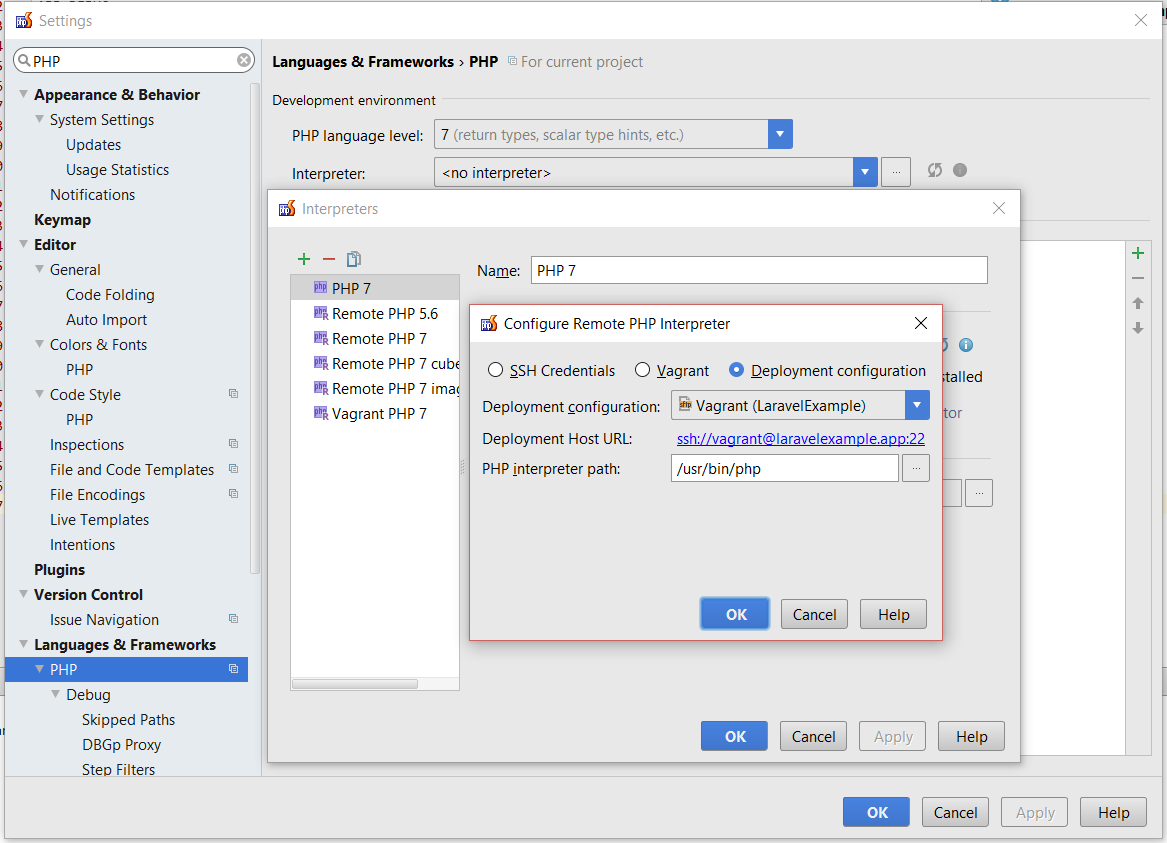This screenshot has width=1167, height=843.
Task: Open Help in Configure Remote PHP Interpreter
Action: pos(893,615)
